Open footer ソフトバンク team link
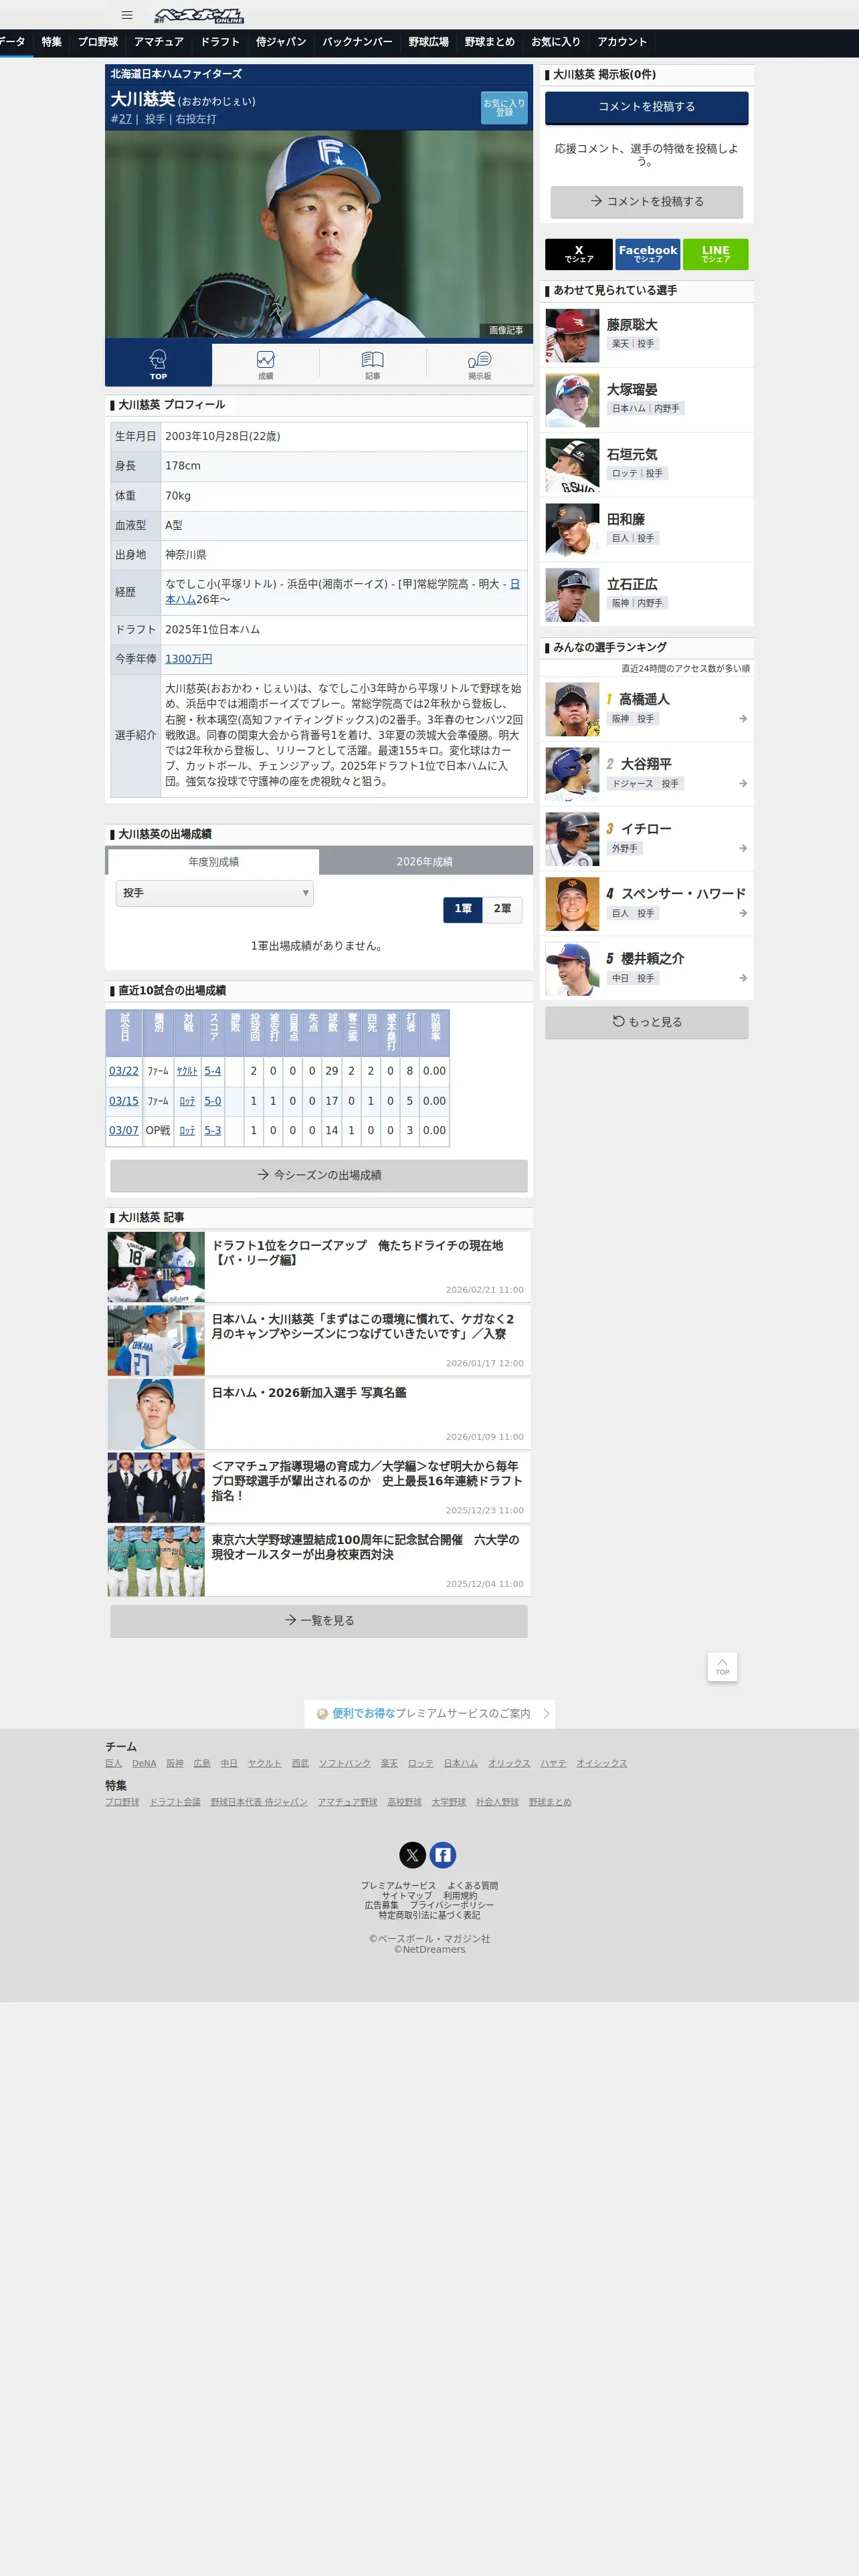 pos(345,1763)
